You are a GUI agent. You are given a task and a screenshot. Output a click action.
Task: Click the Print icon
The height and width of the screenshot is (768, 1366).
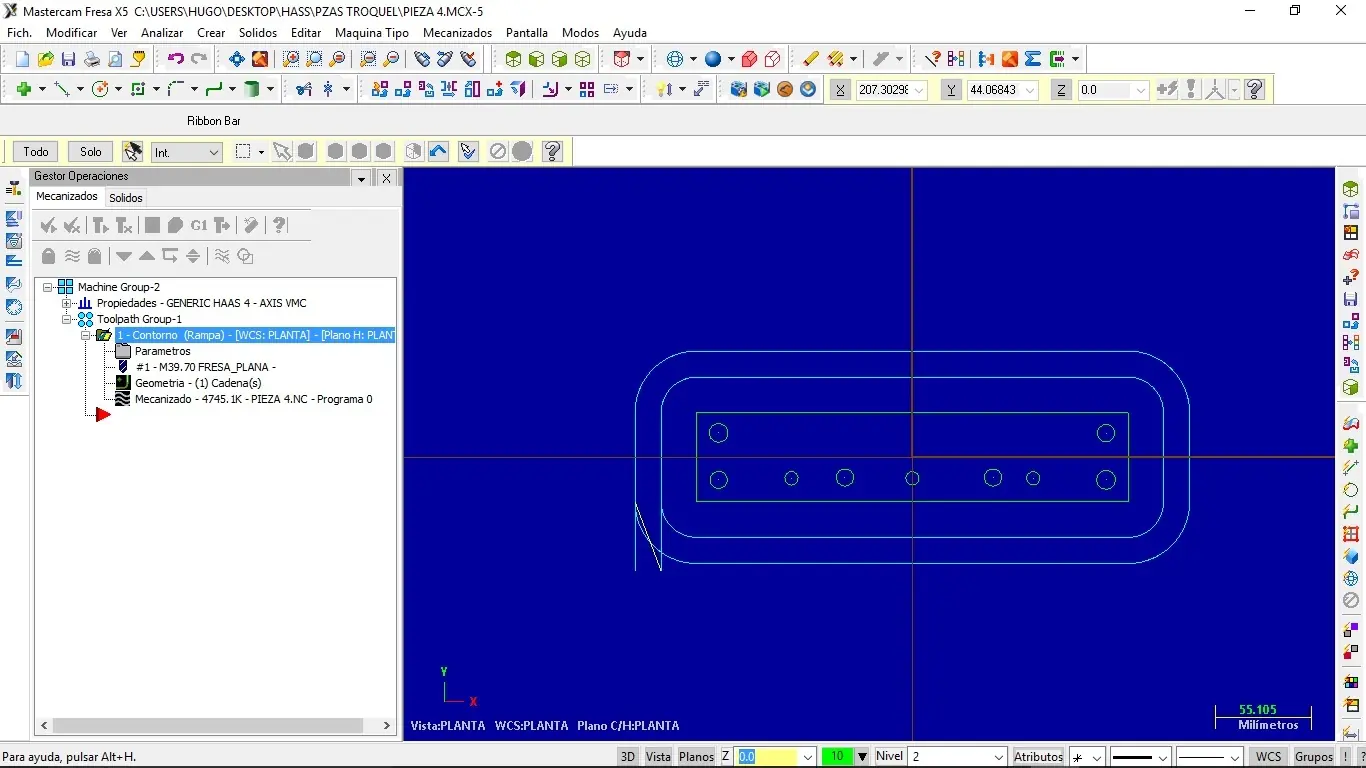(x=92, y=60)
